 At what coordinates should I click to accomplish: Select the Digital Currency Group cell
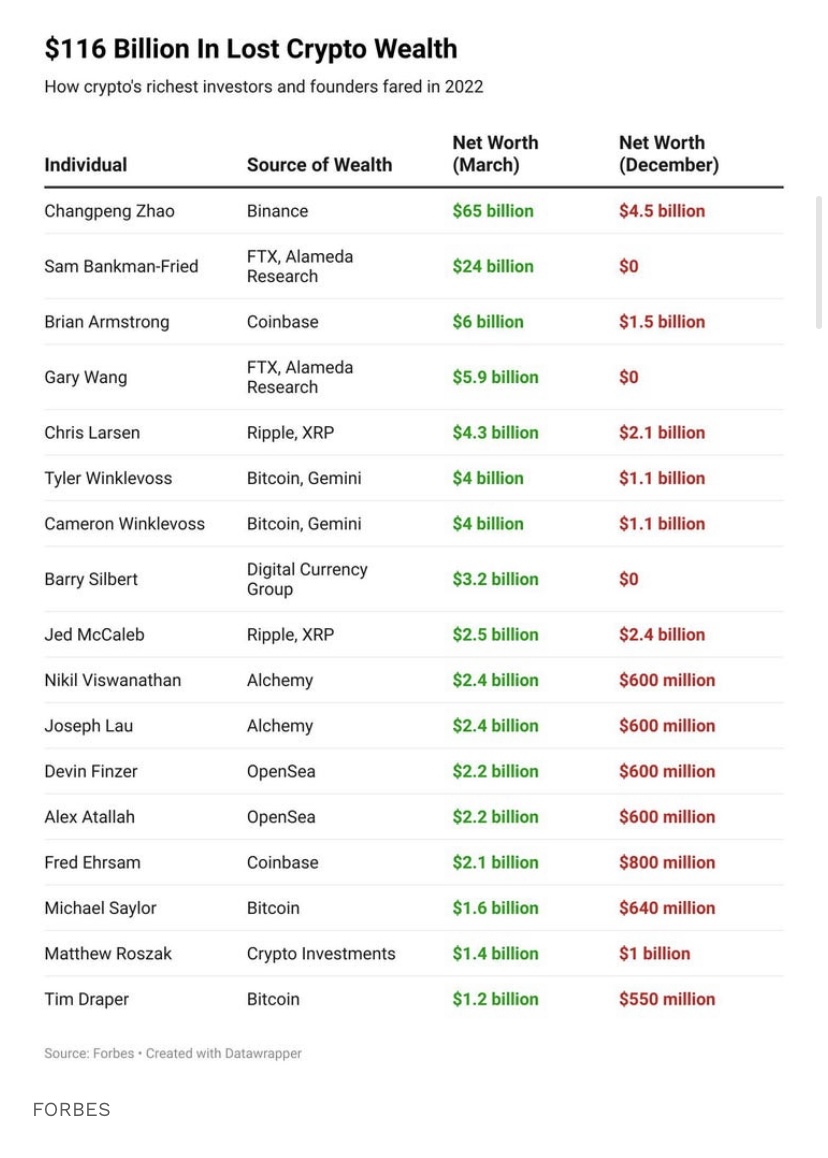pos(307,579)
